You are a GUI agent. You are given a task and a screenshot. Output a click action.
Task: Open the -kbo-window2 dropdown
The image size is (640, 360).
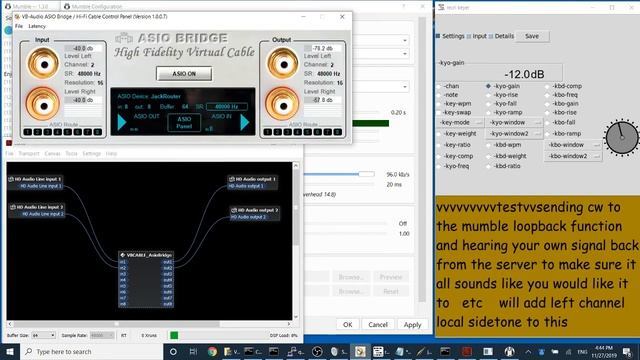pyautogui.click(x=573, y=156)
